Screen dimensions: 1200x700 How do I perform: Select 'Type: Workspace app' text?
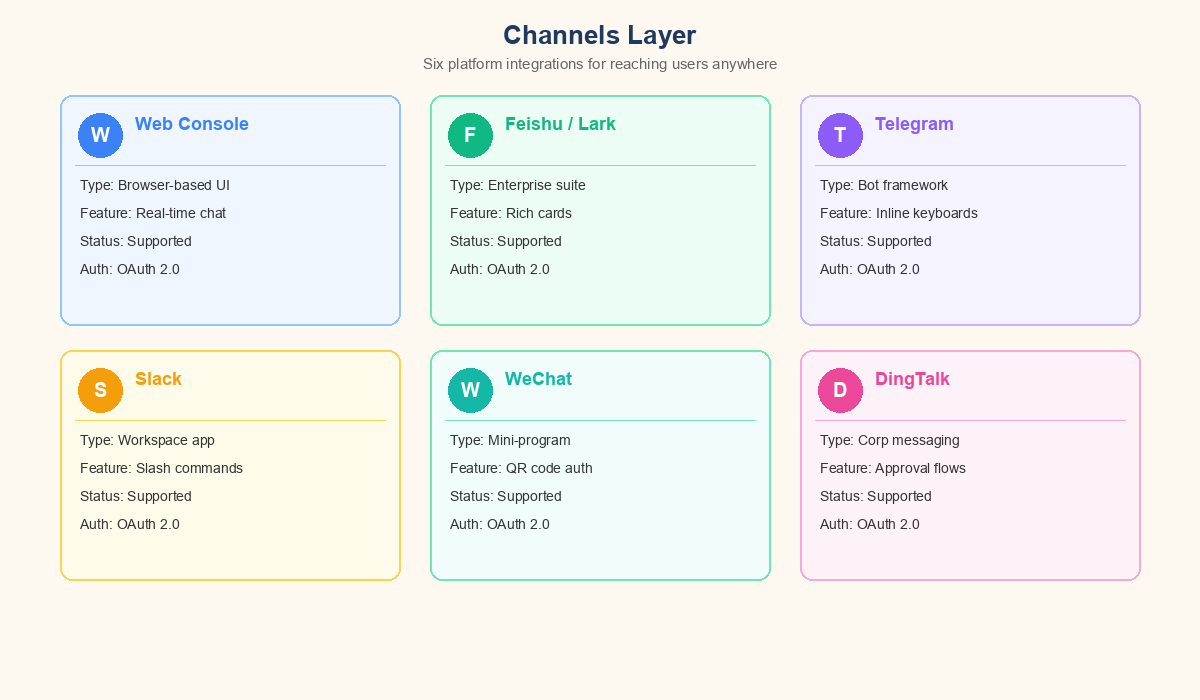[x=147, y=440]
